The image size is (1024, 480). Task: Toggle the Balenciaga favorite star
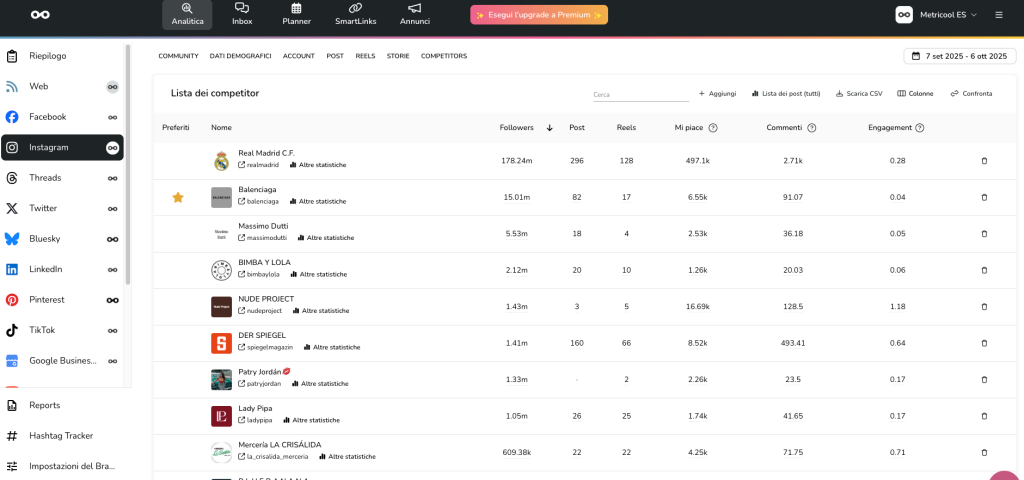178,197
